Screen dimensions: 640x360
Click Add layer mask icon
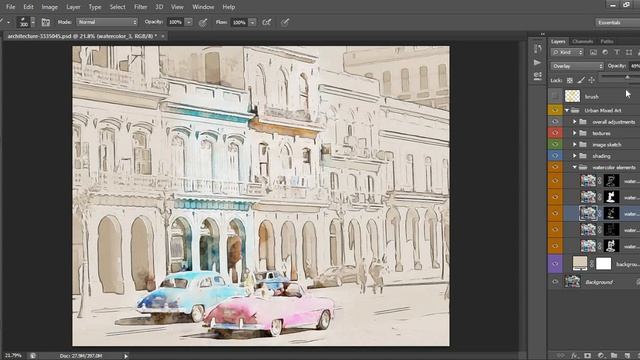click(587, 356)
